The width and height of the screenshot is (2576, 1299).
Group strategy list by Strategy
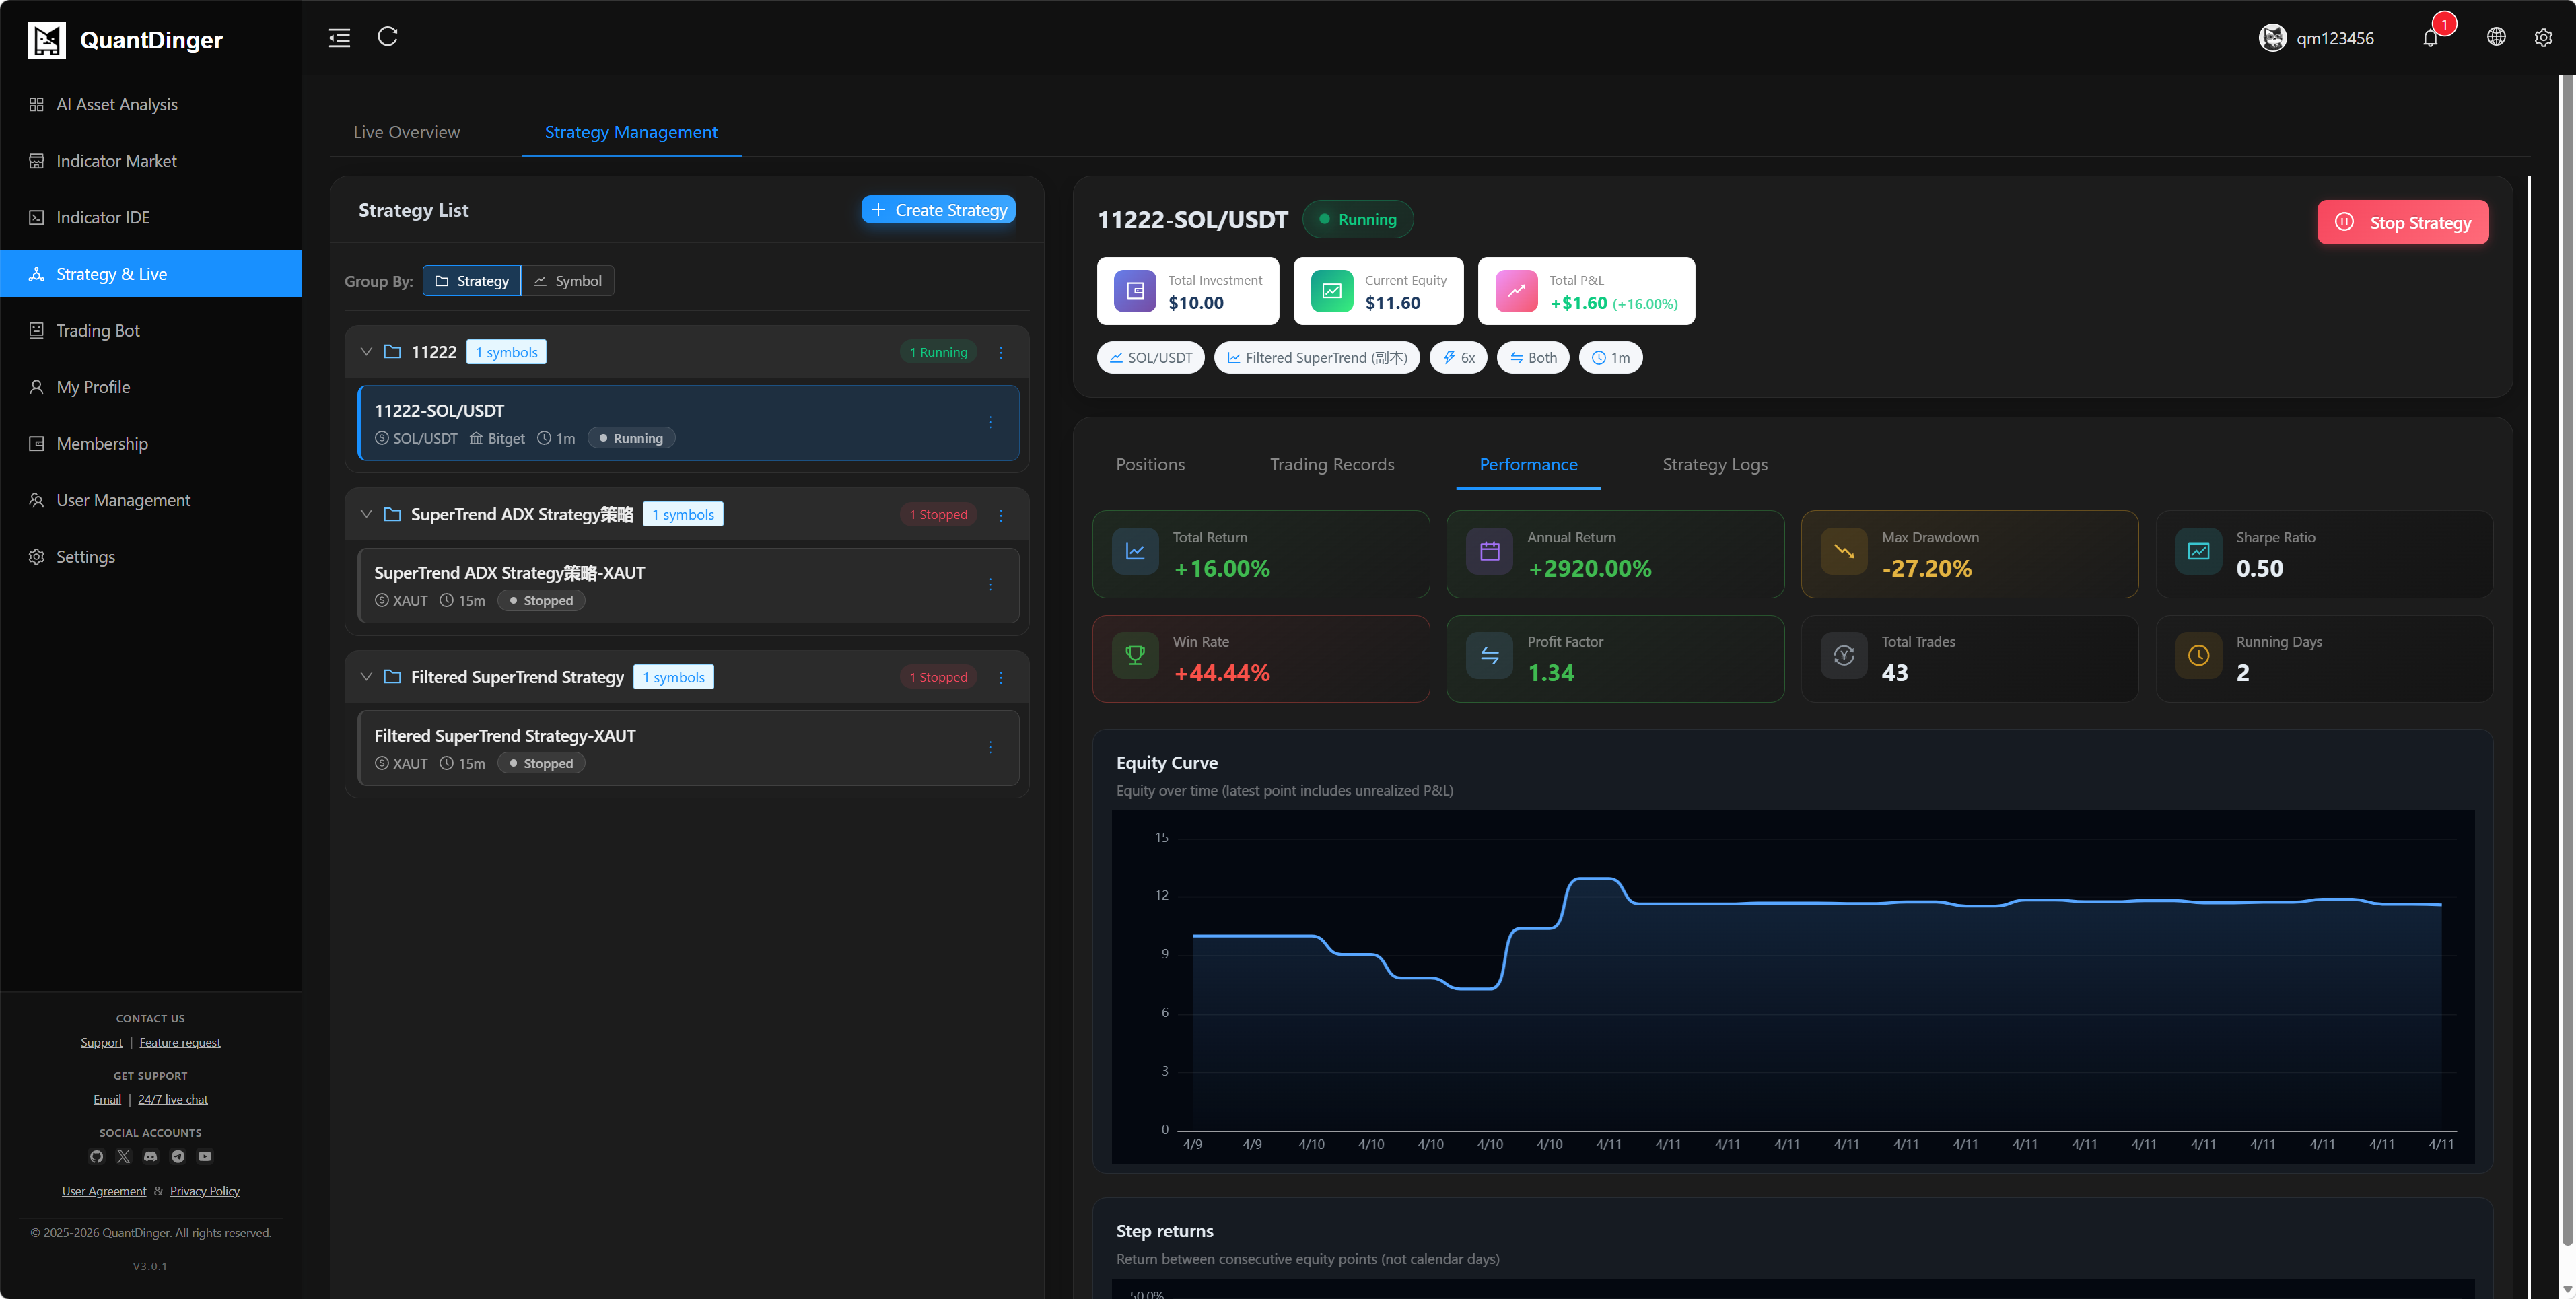click(x=472, y=281)
